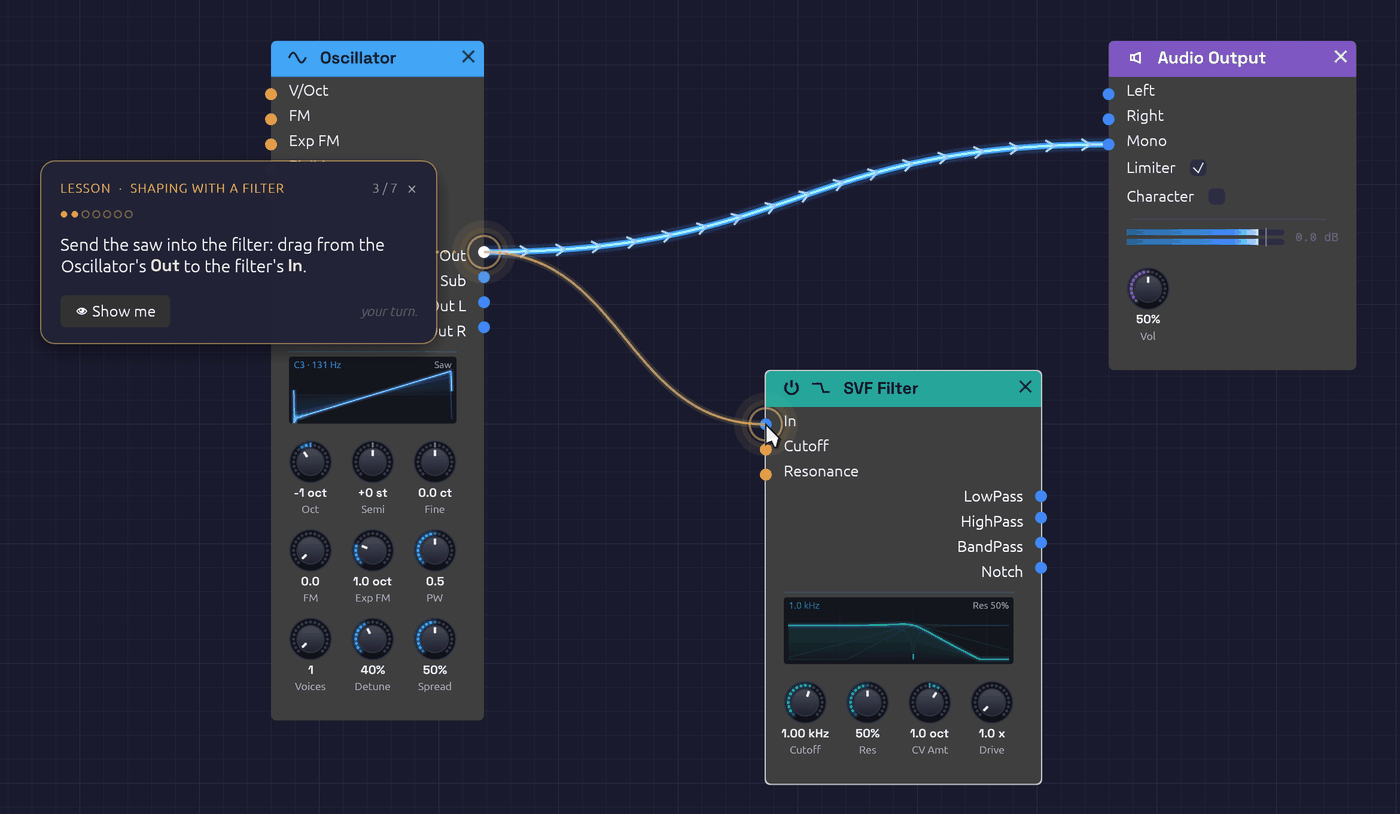Close the SVF Filter module

click(x=1025, y=387)
